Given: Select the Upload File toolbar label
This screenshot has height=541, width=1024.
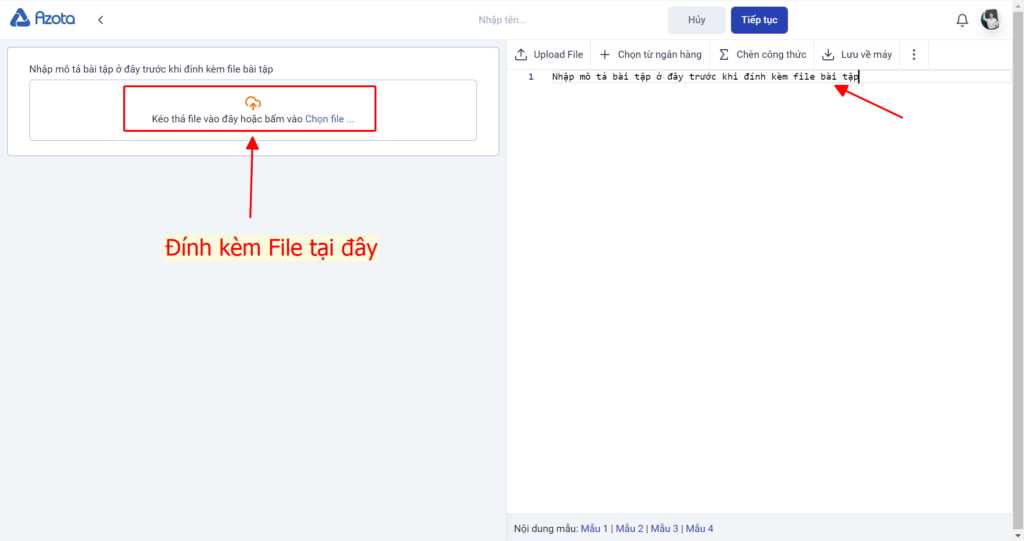Looking at the screenshot, I should click(x=558, y=54).
